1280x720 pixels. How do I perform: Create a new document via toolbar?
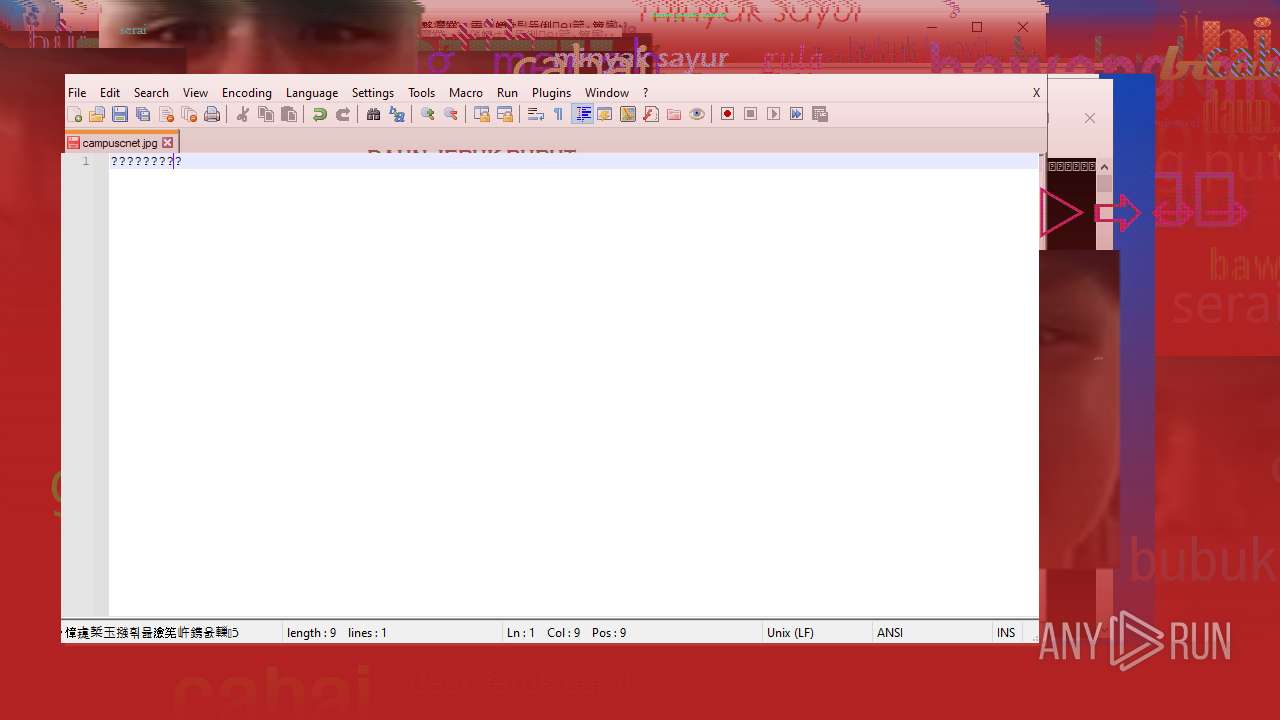(x=74, y=114)
